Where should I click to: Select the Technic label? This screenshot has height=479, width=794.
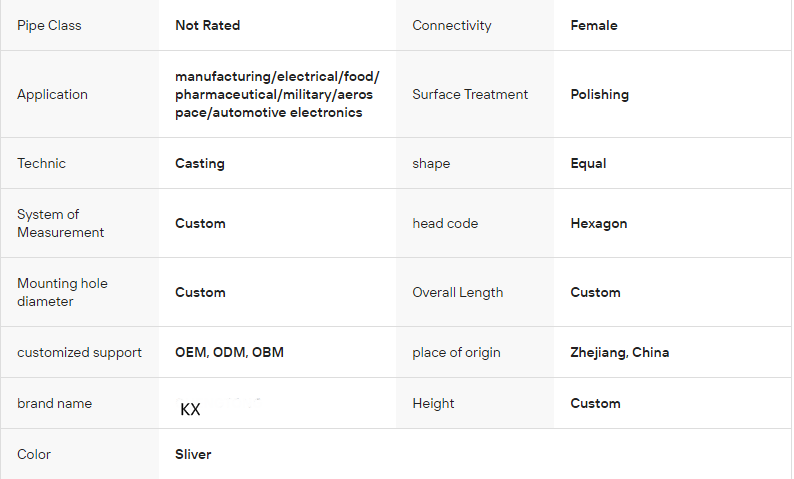click(41, 163)
